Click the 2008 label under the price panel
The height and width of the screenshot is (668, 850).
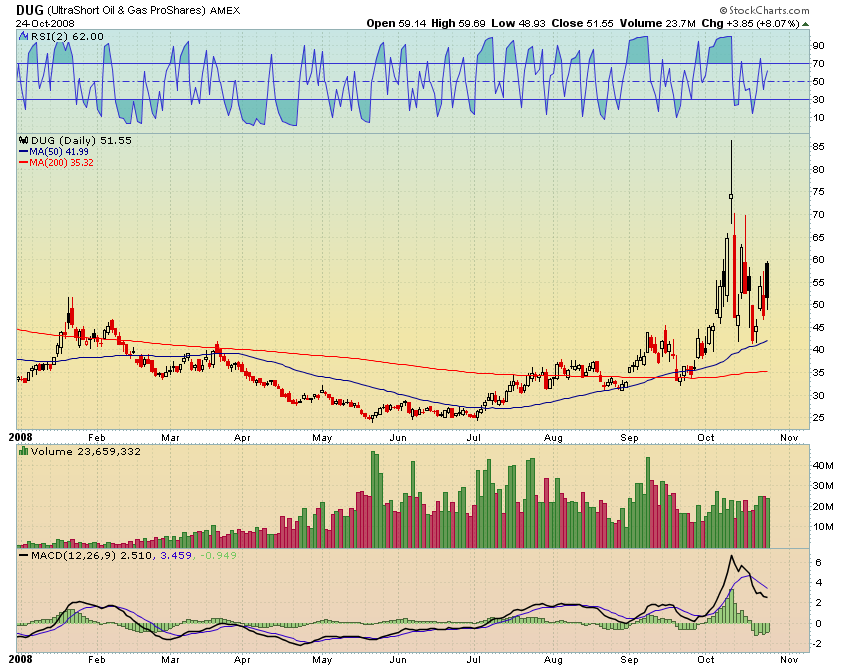(20, 437)
